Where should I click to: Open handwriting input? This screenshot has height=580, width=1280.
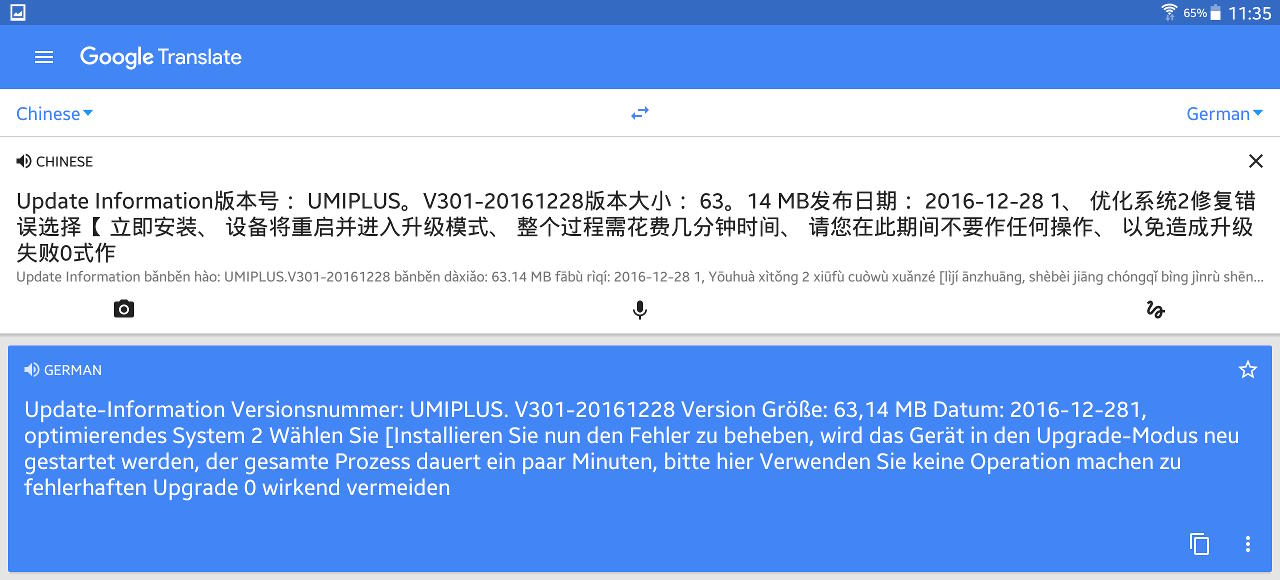pos(1155,309)
